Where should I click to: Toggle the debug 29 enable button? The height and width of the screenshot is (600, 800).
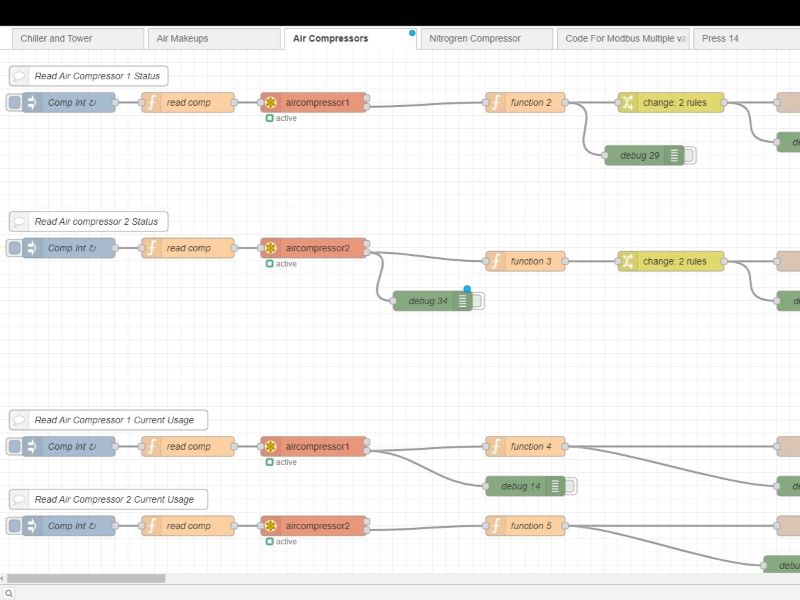690,156
